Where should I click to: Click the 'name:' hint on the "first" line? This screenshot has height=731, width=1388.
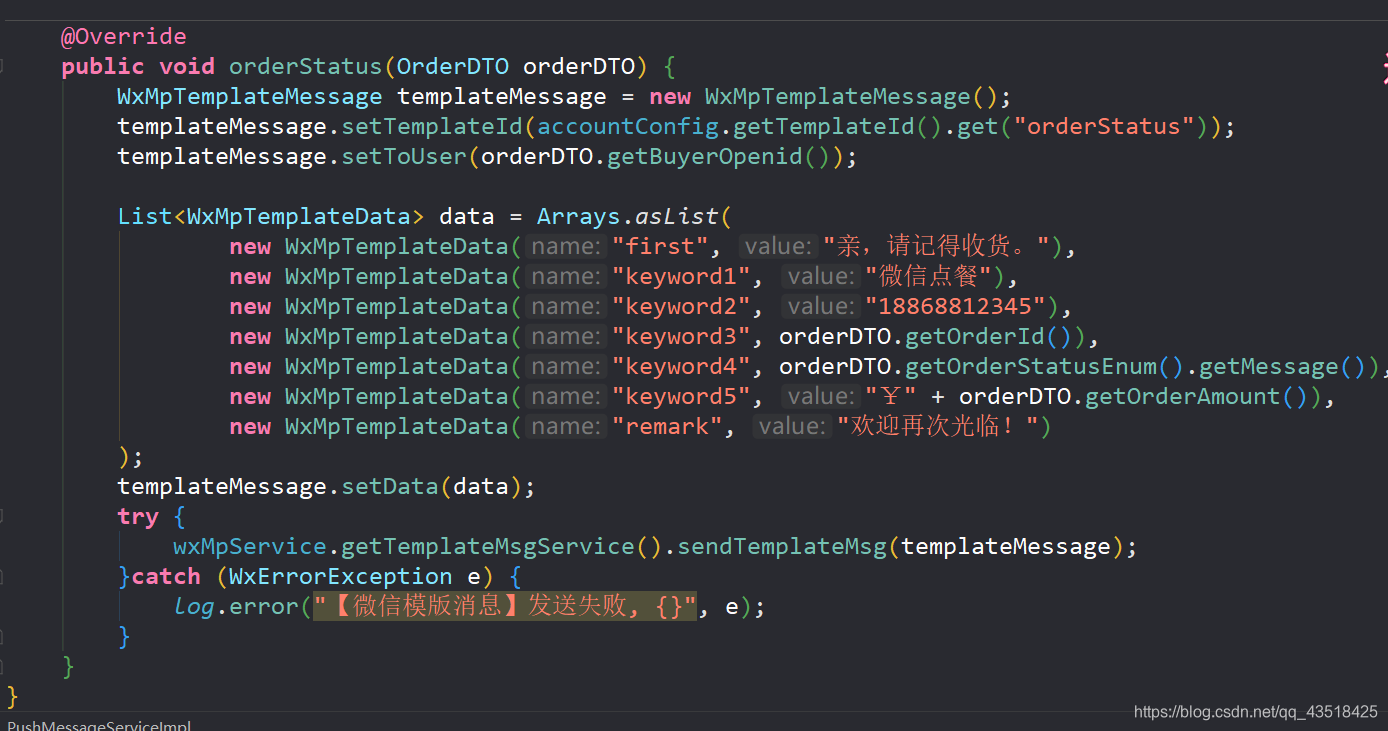coord(567,247)
